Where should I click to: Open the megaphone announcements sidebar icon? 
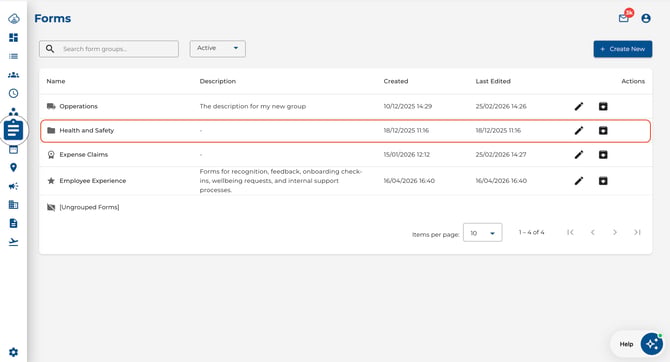coord(13,186)
